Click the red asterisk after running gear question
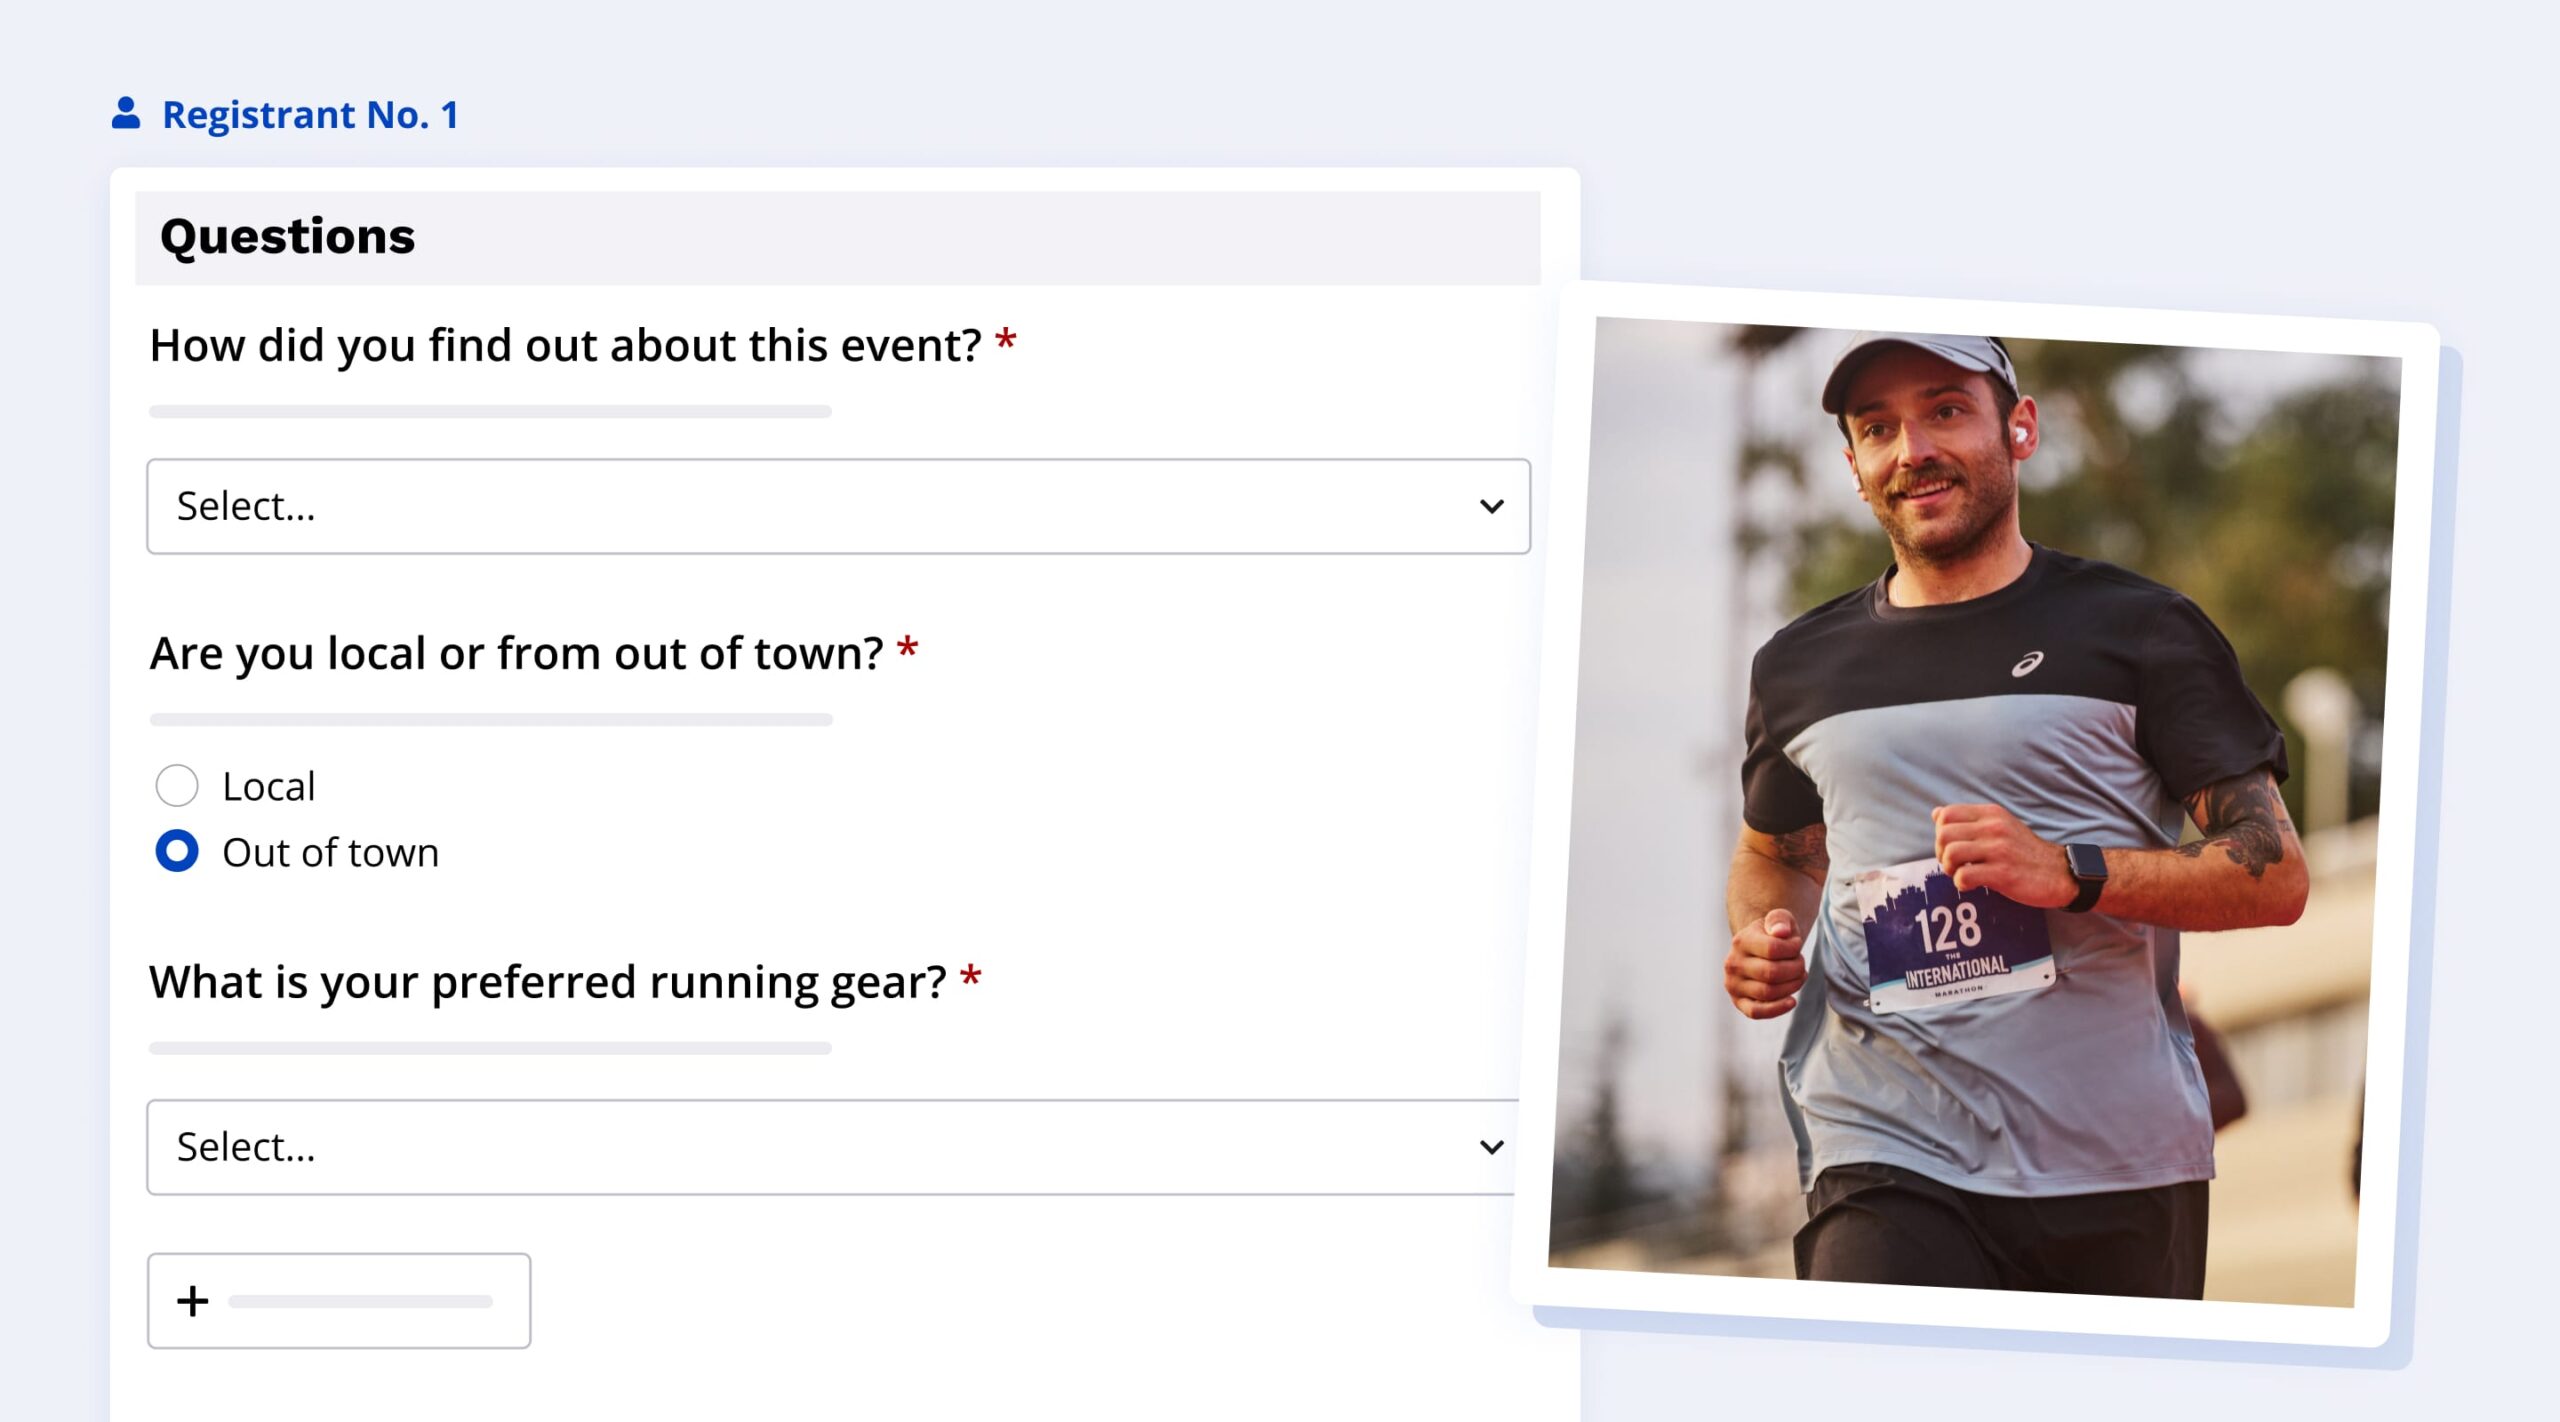Viewport: 2560px width, 1422px height. [970, 977]
